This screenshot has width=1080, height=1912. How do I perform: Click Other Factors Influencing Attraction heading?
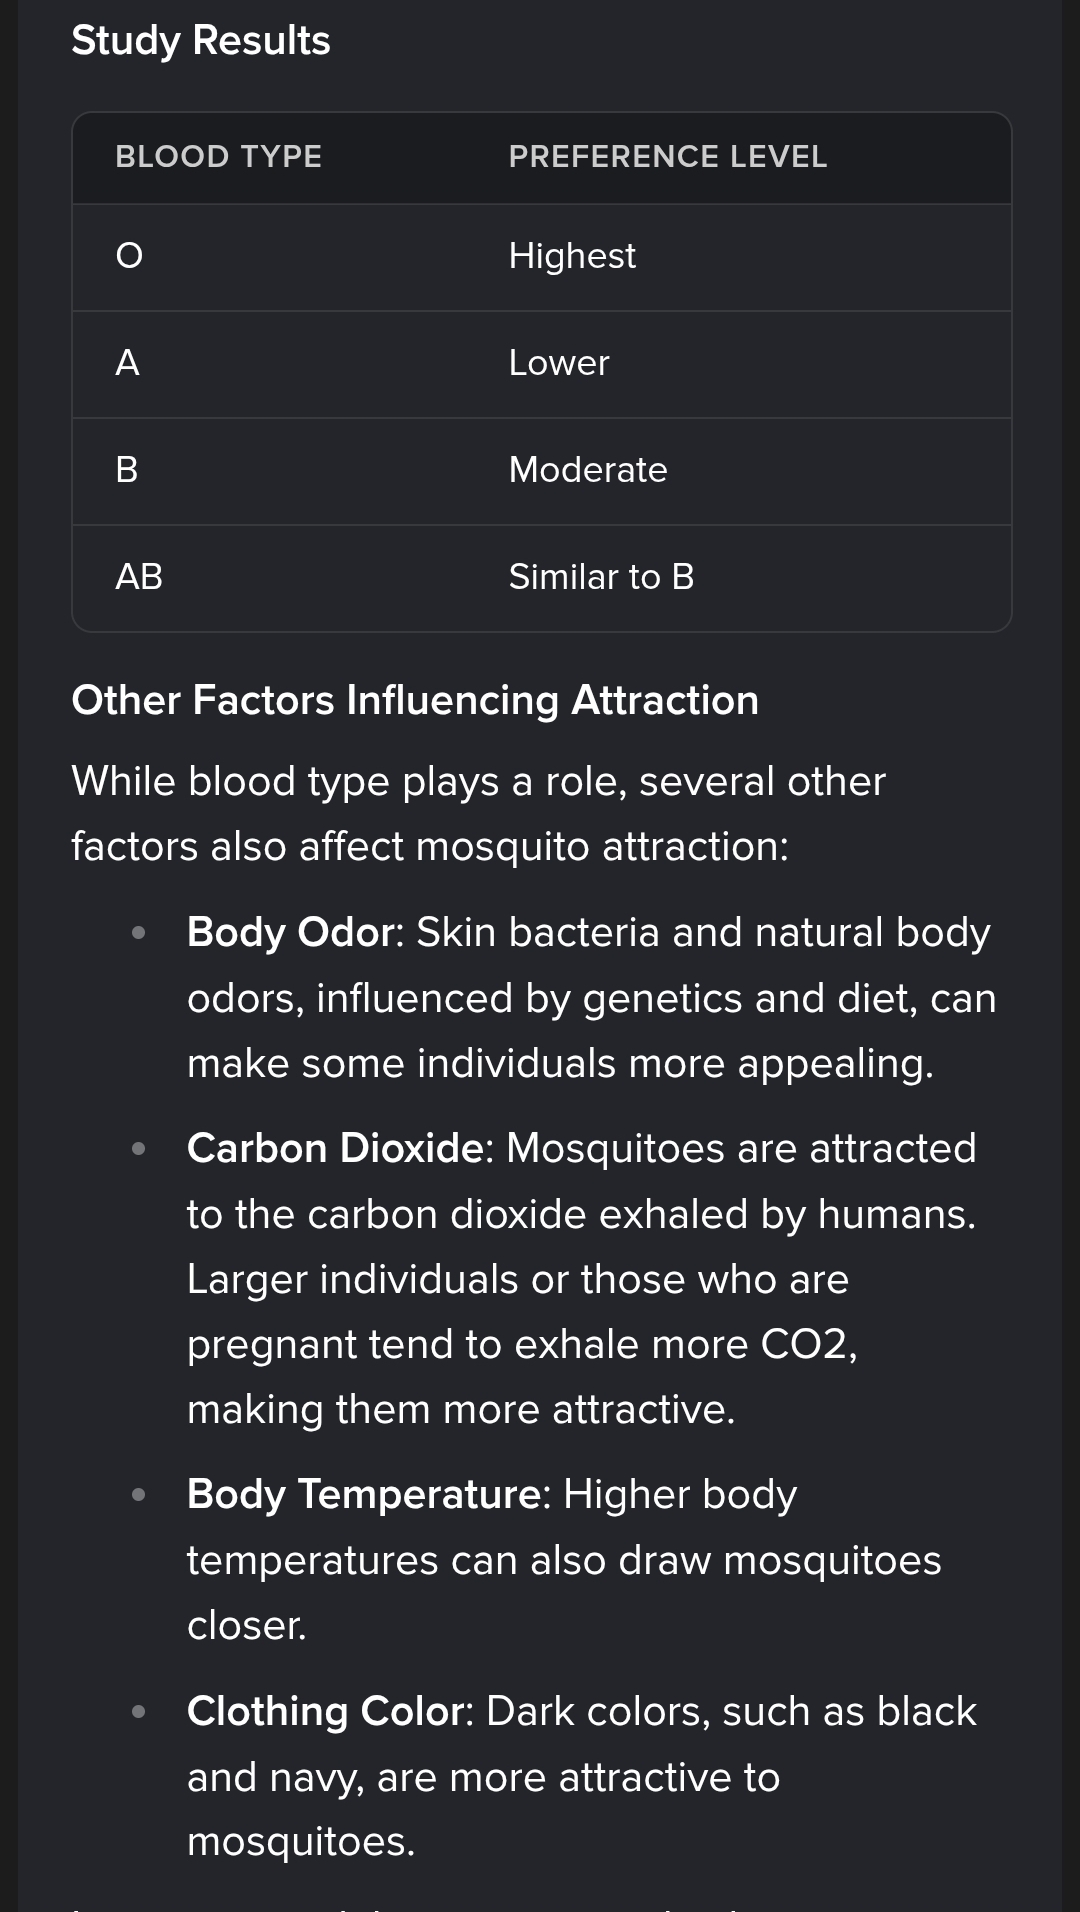point(415,700)
